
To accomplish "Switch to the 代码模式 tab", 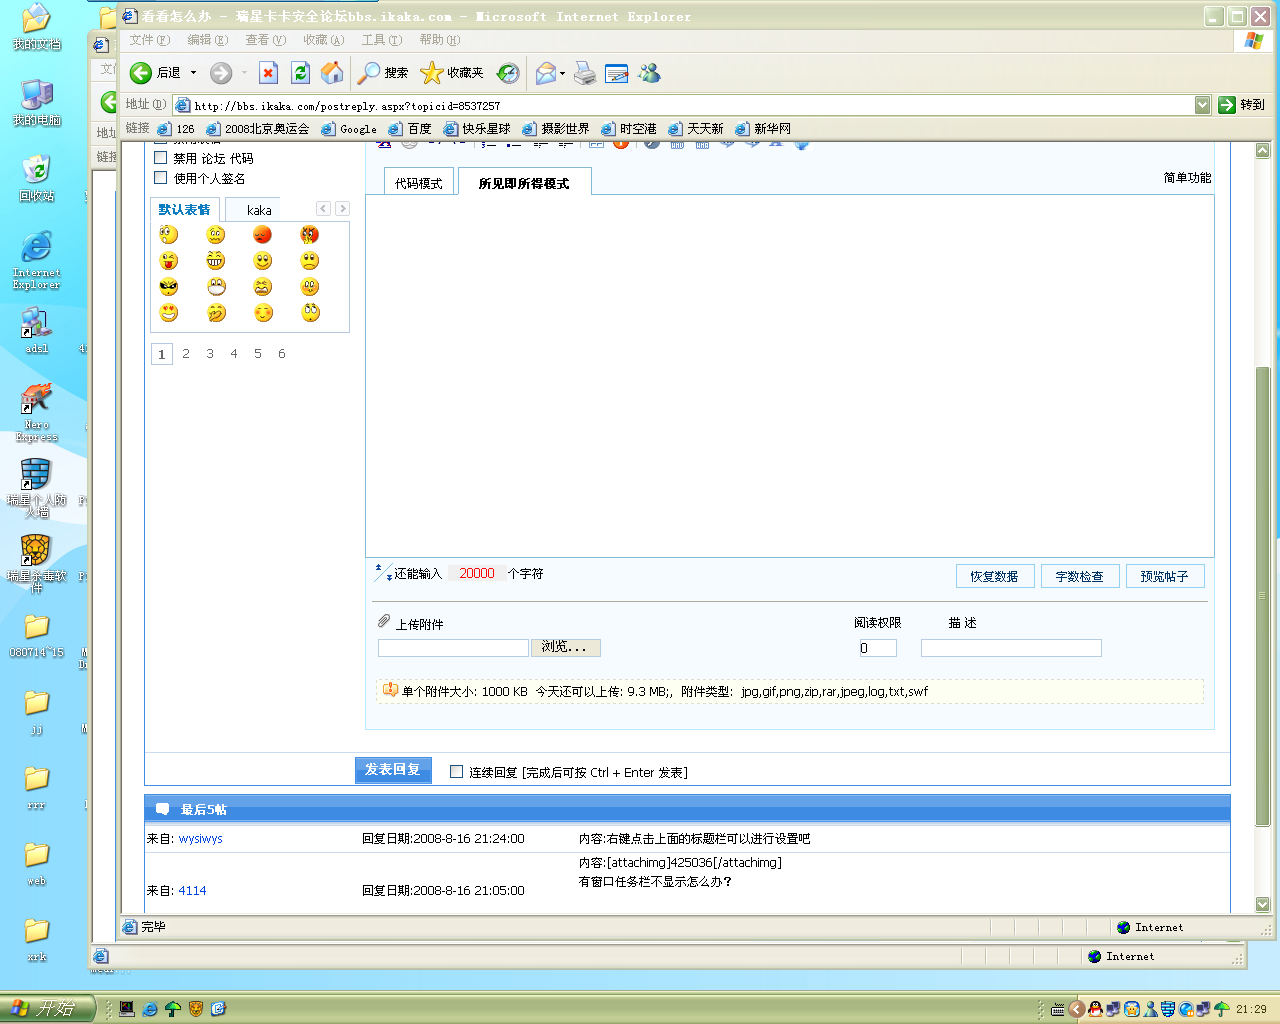I will [x=418, y=183].
